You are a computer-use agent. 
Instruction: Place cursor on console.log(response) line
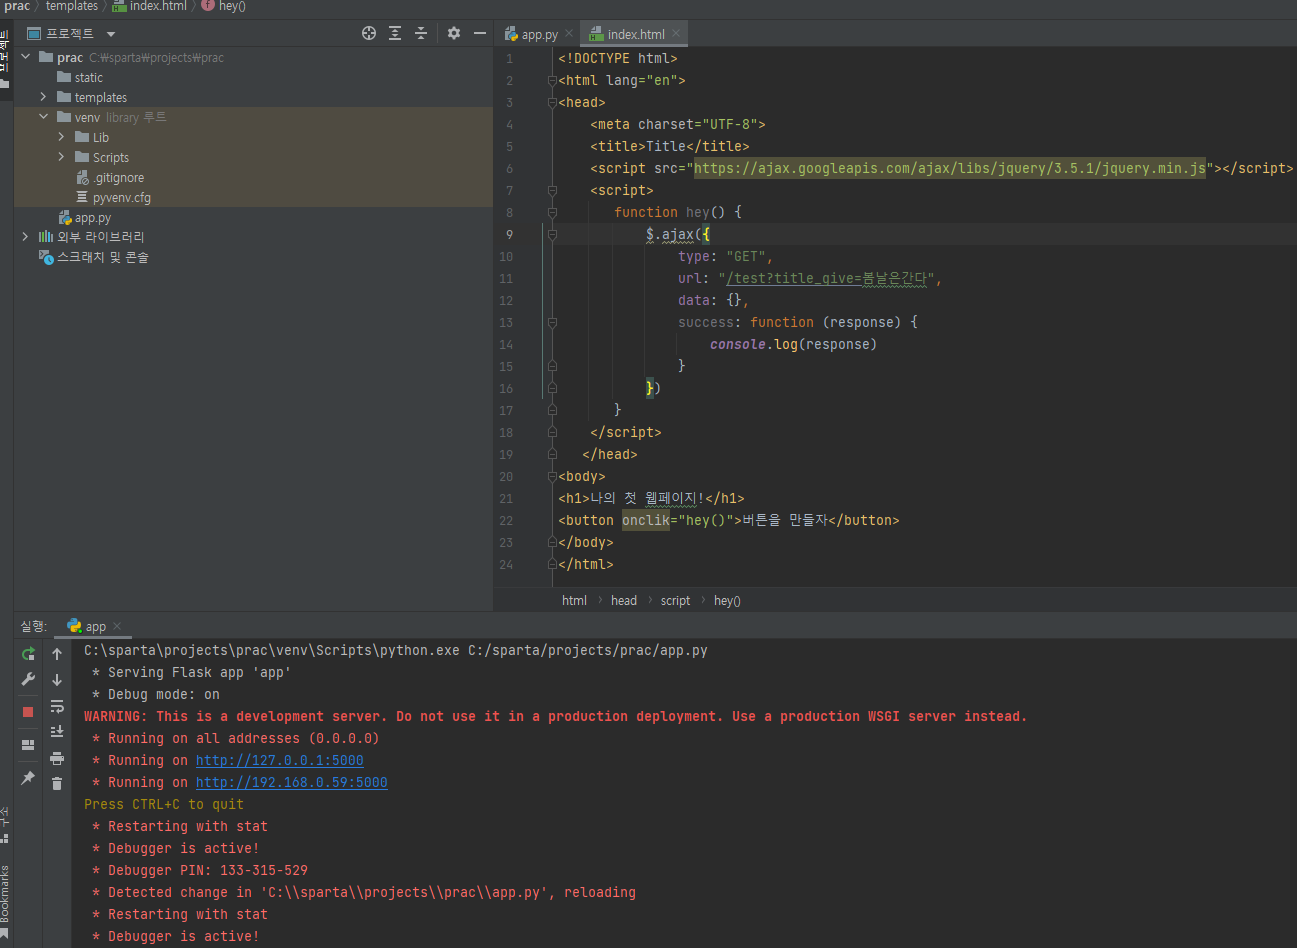tap(793, 344)
